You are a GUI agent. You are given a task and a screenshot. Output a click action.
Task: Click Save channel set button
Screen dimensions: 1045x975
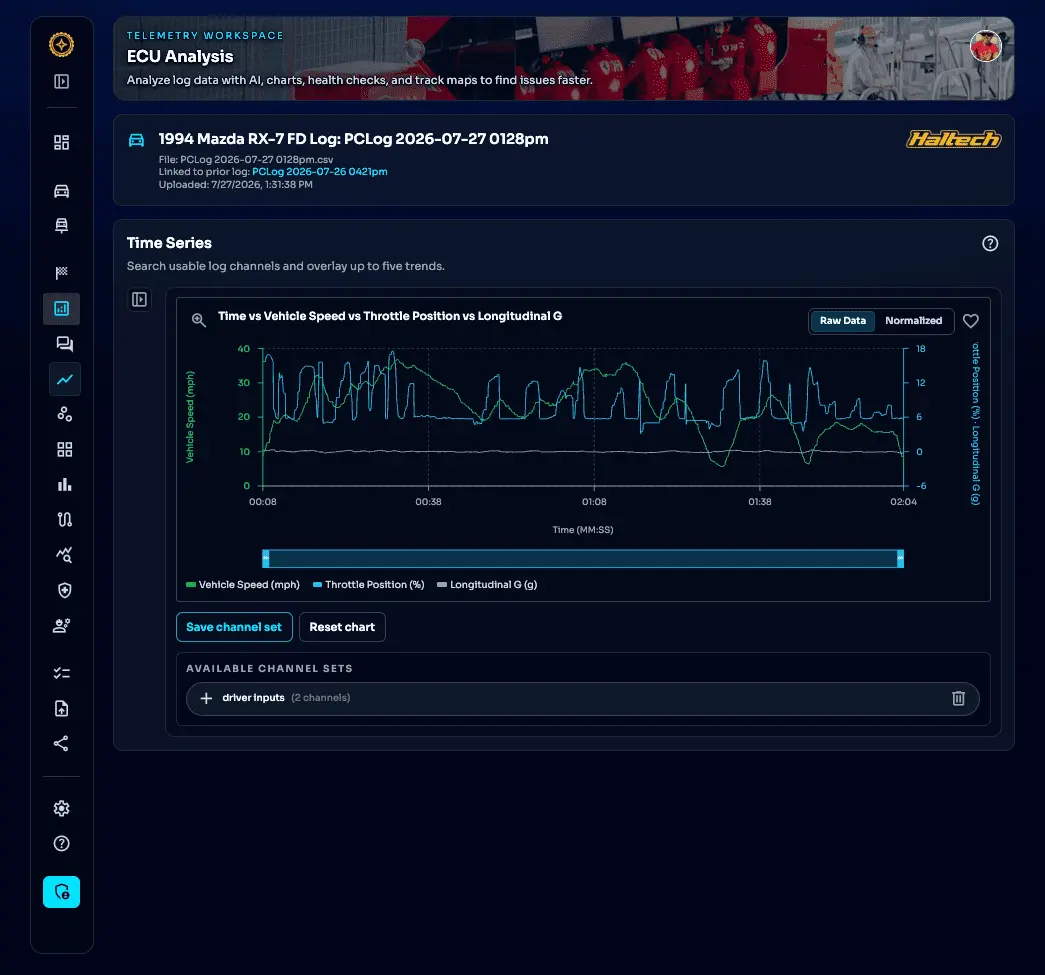click(234, 627)
